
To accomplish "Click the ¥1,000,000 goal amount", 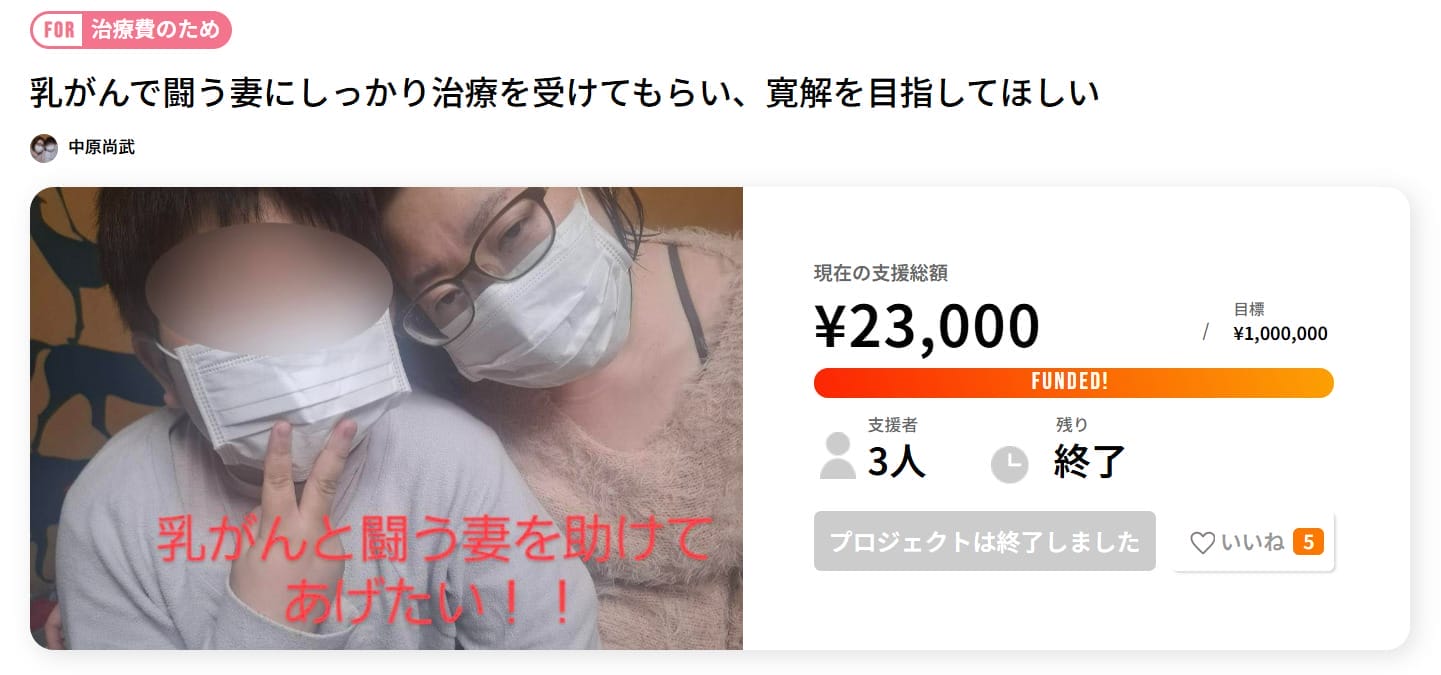I will (1280, 334).
